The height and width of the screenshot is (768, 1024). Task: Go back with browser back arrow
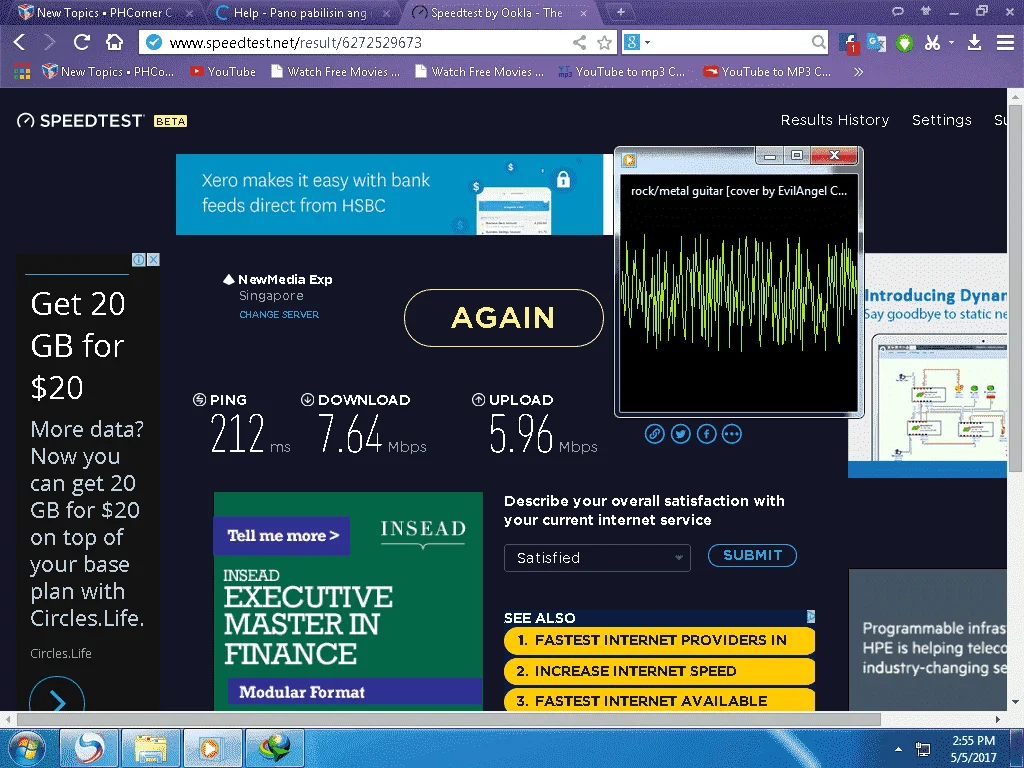coord(20,42)
